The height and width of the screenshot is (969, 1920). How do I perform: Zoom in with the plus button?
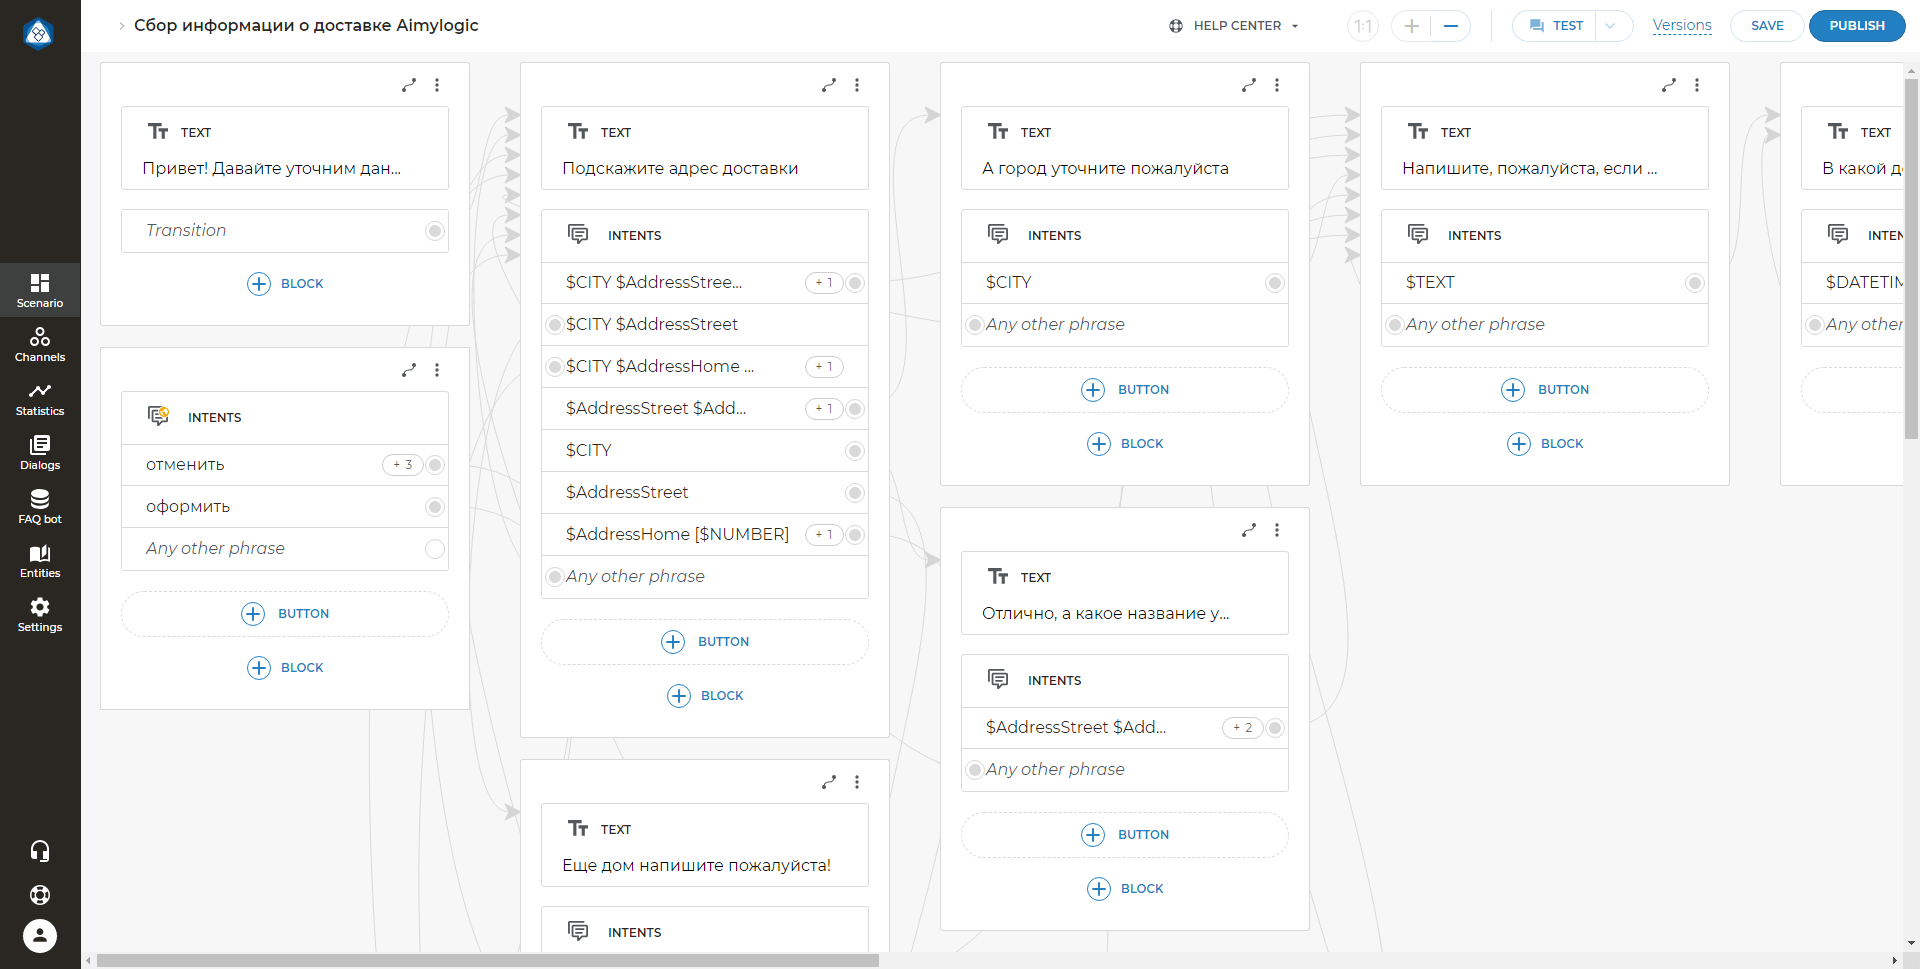click(x=1411, y=26)
